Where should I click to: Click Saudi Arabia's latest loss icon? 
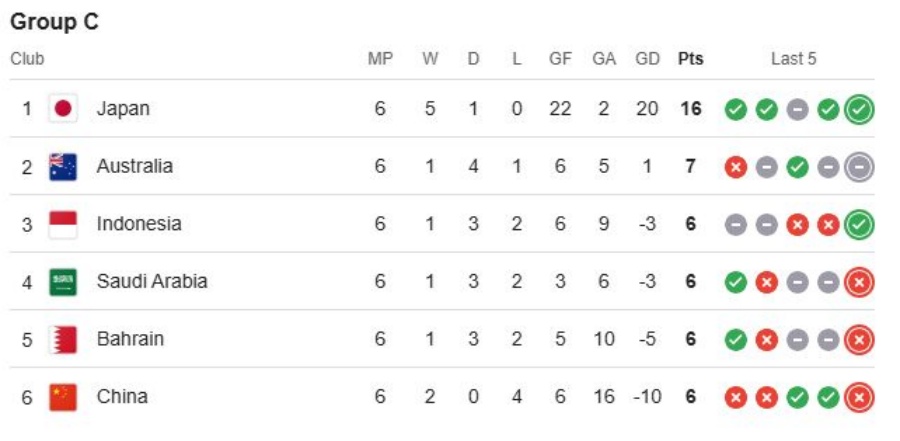coord(858,282)
